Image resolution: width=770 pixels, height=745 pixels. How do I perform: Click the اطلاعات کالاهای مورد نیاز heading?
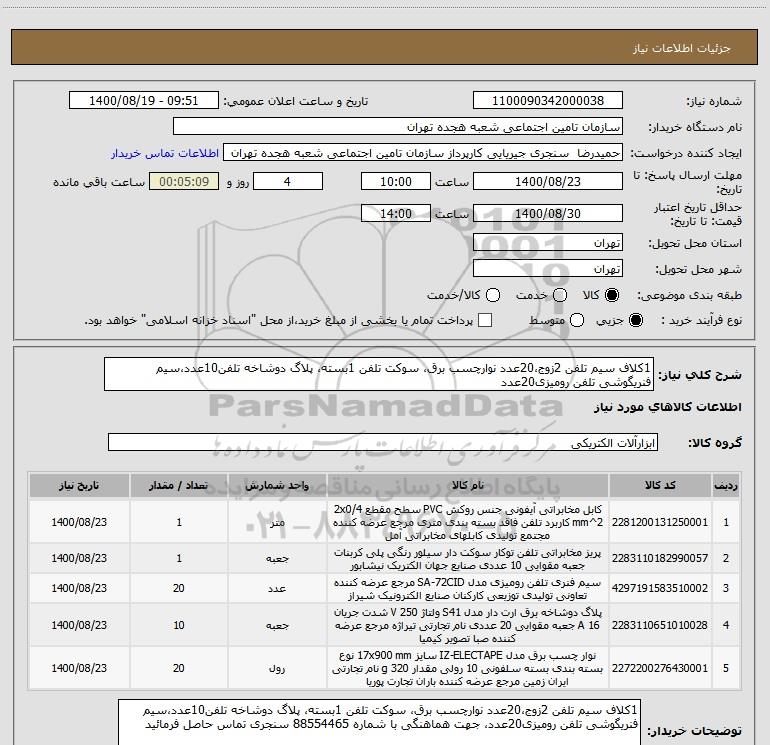click(x=668, y=407)
